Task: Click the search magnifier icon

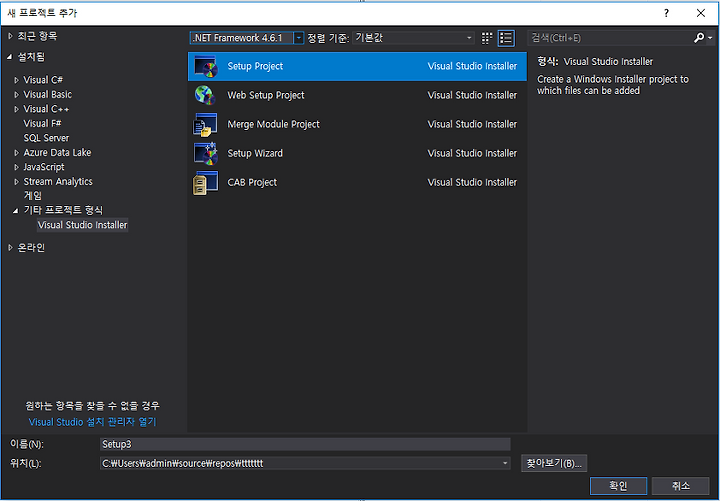Action: coord(699,38)
